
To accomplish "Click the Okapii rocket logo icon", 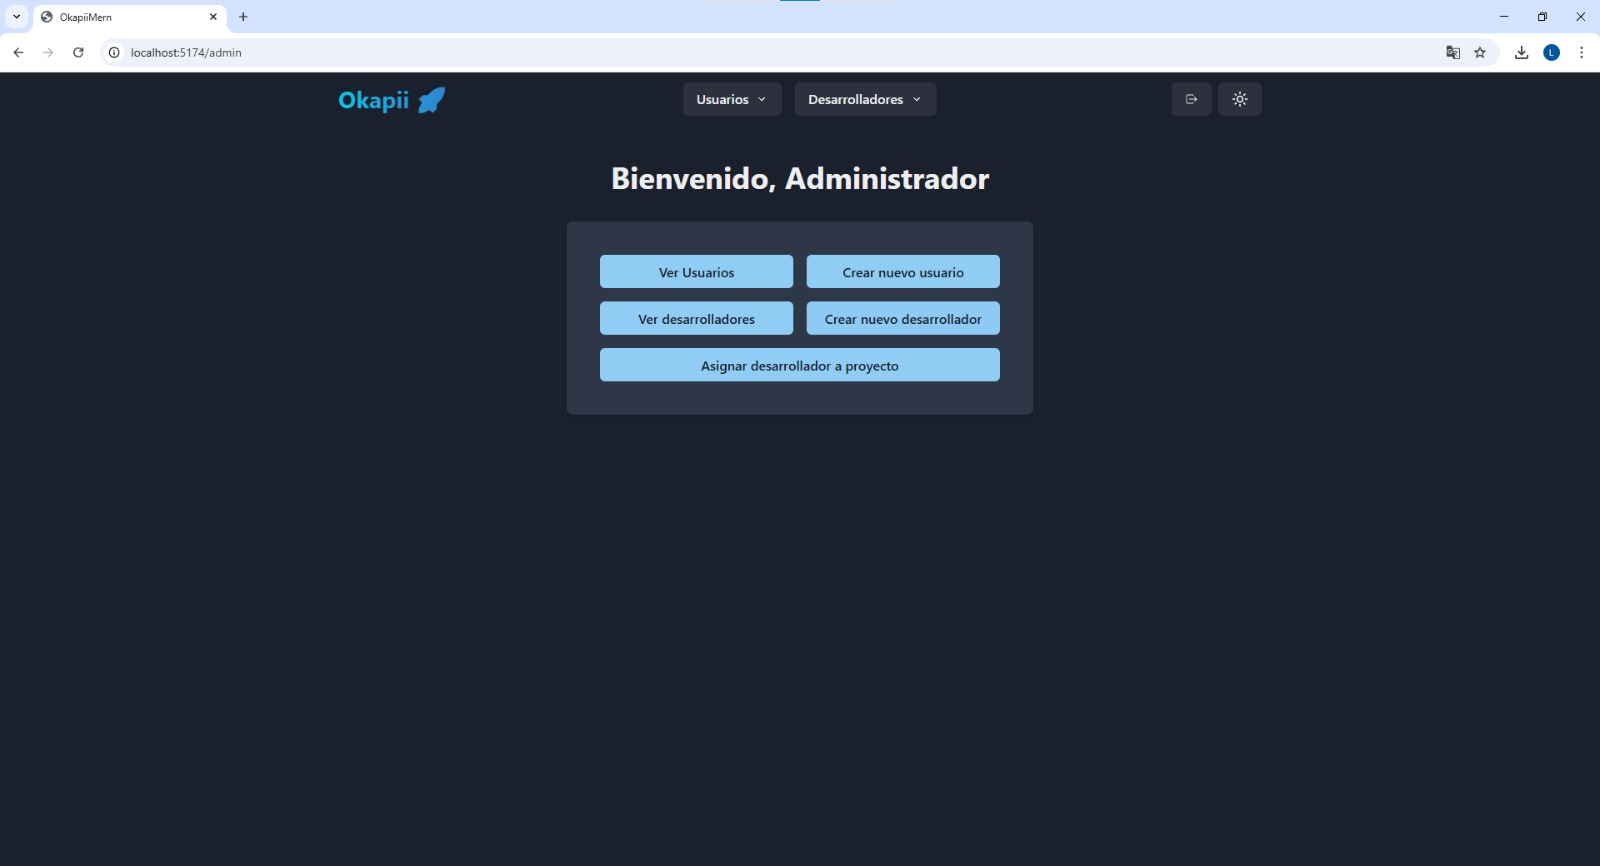I will coord(431,100).
